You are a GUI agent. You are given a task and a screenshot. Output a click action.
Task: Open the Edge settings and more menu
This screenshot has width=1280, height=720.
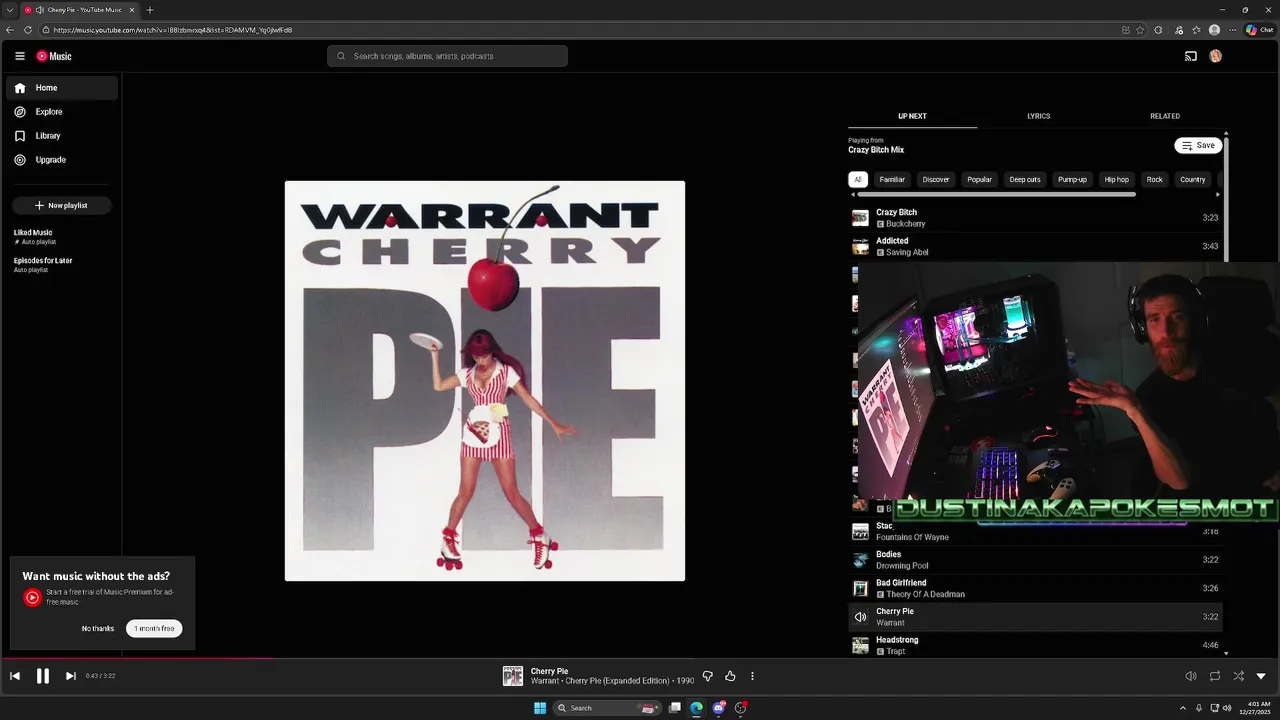(1233, 30)
